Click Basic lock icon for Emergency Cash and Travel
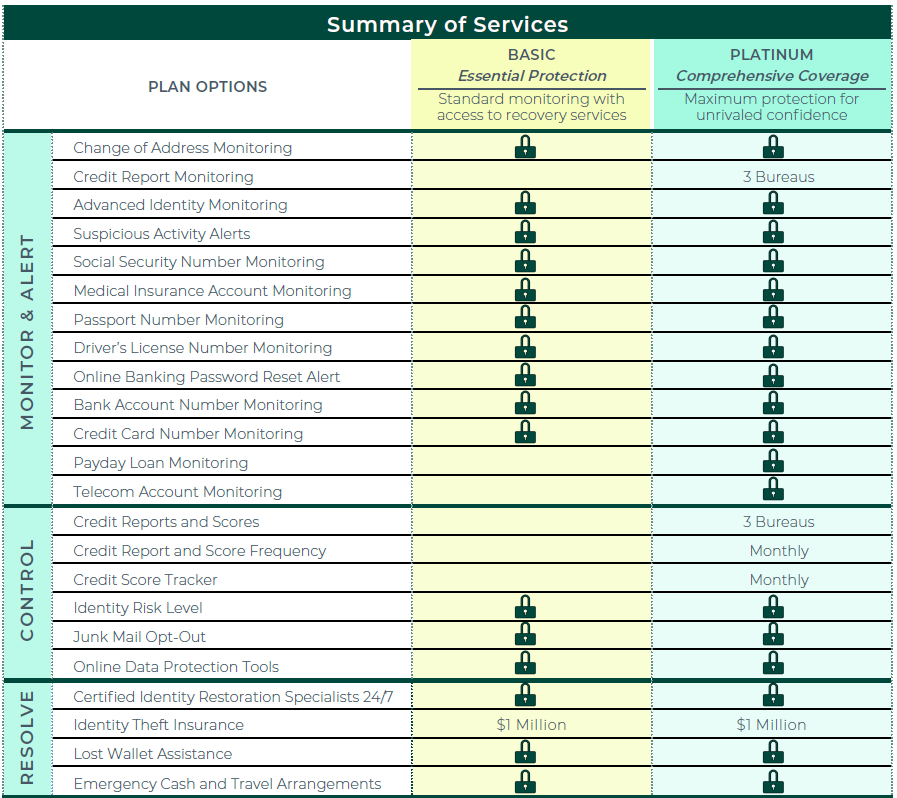This screenshot has height=798, width=897. 525,783
